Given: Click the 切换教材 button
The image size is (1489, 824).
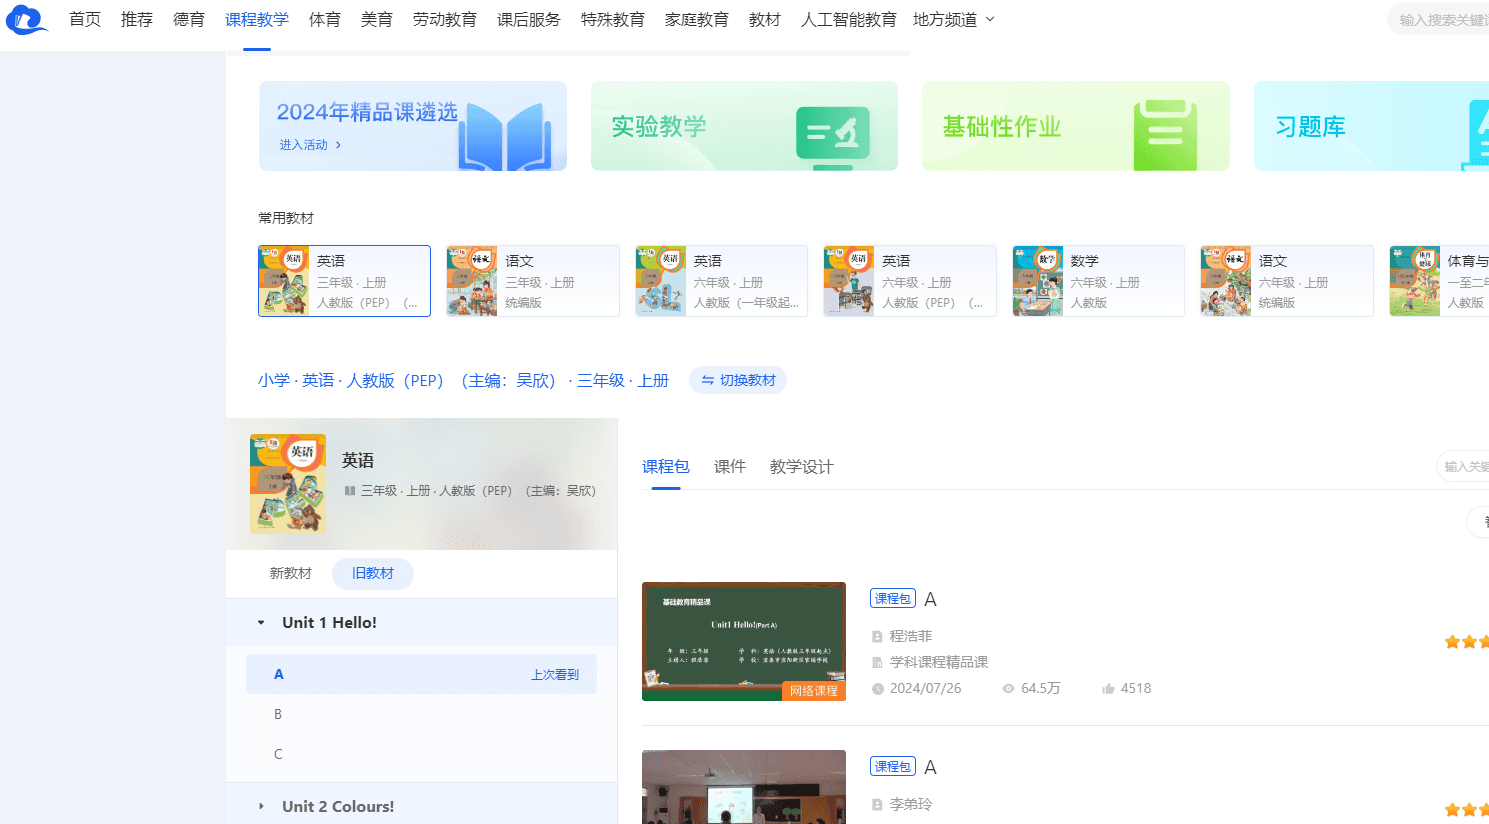Looking at the screenshot, I should click(738, 380).
